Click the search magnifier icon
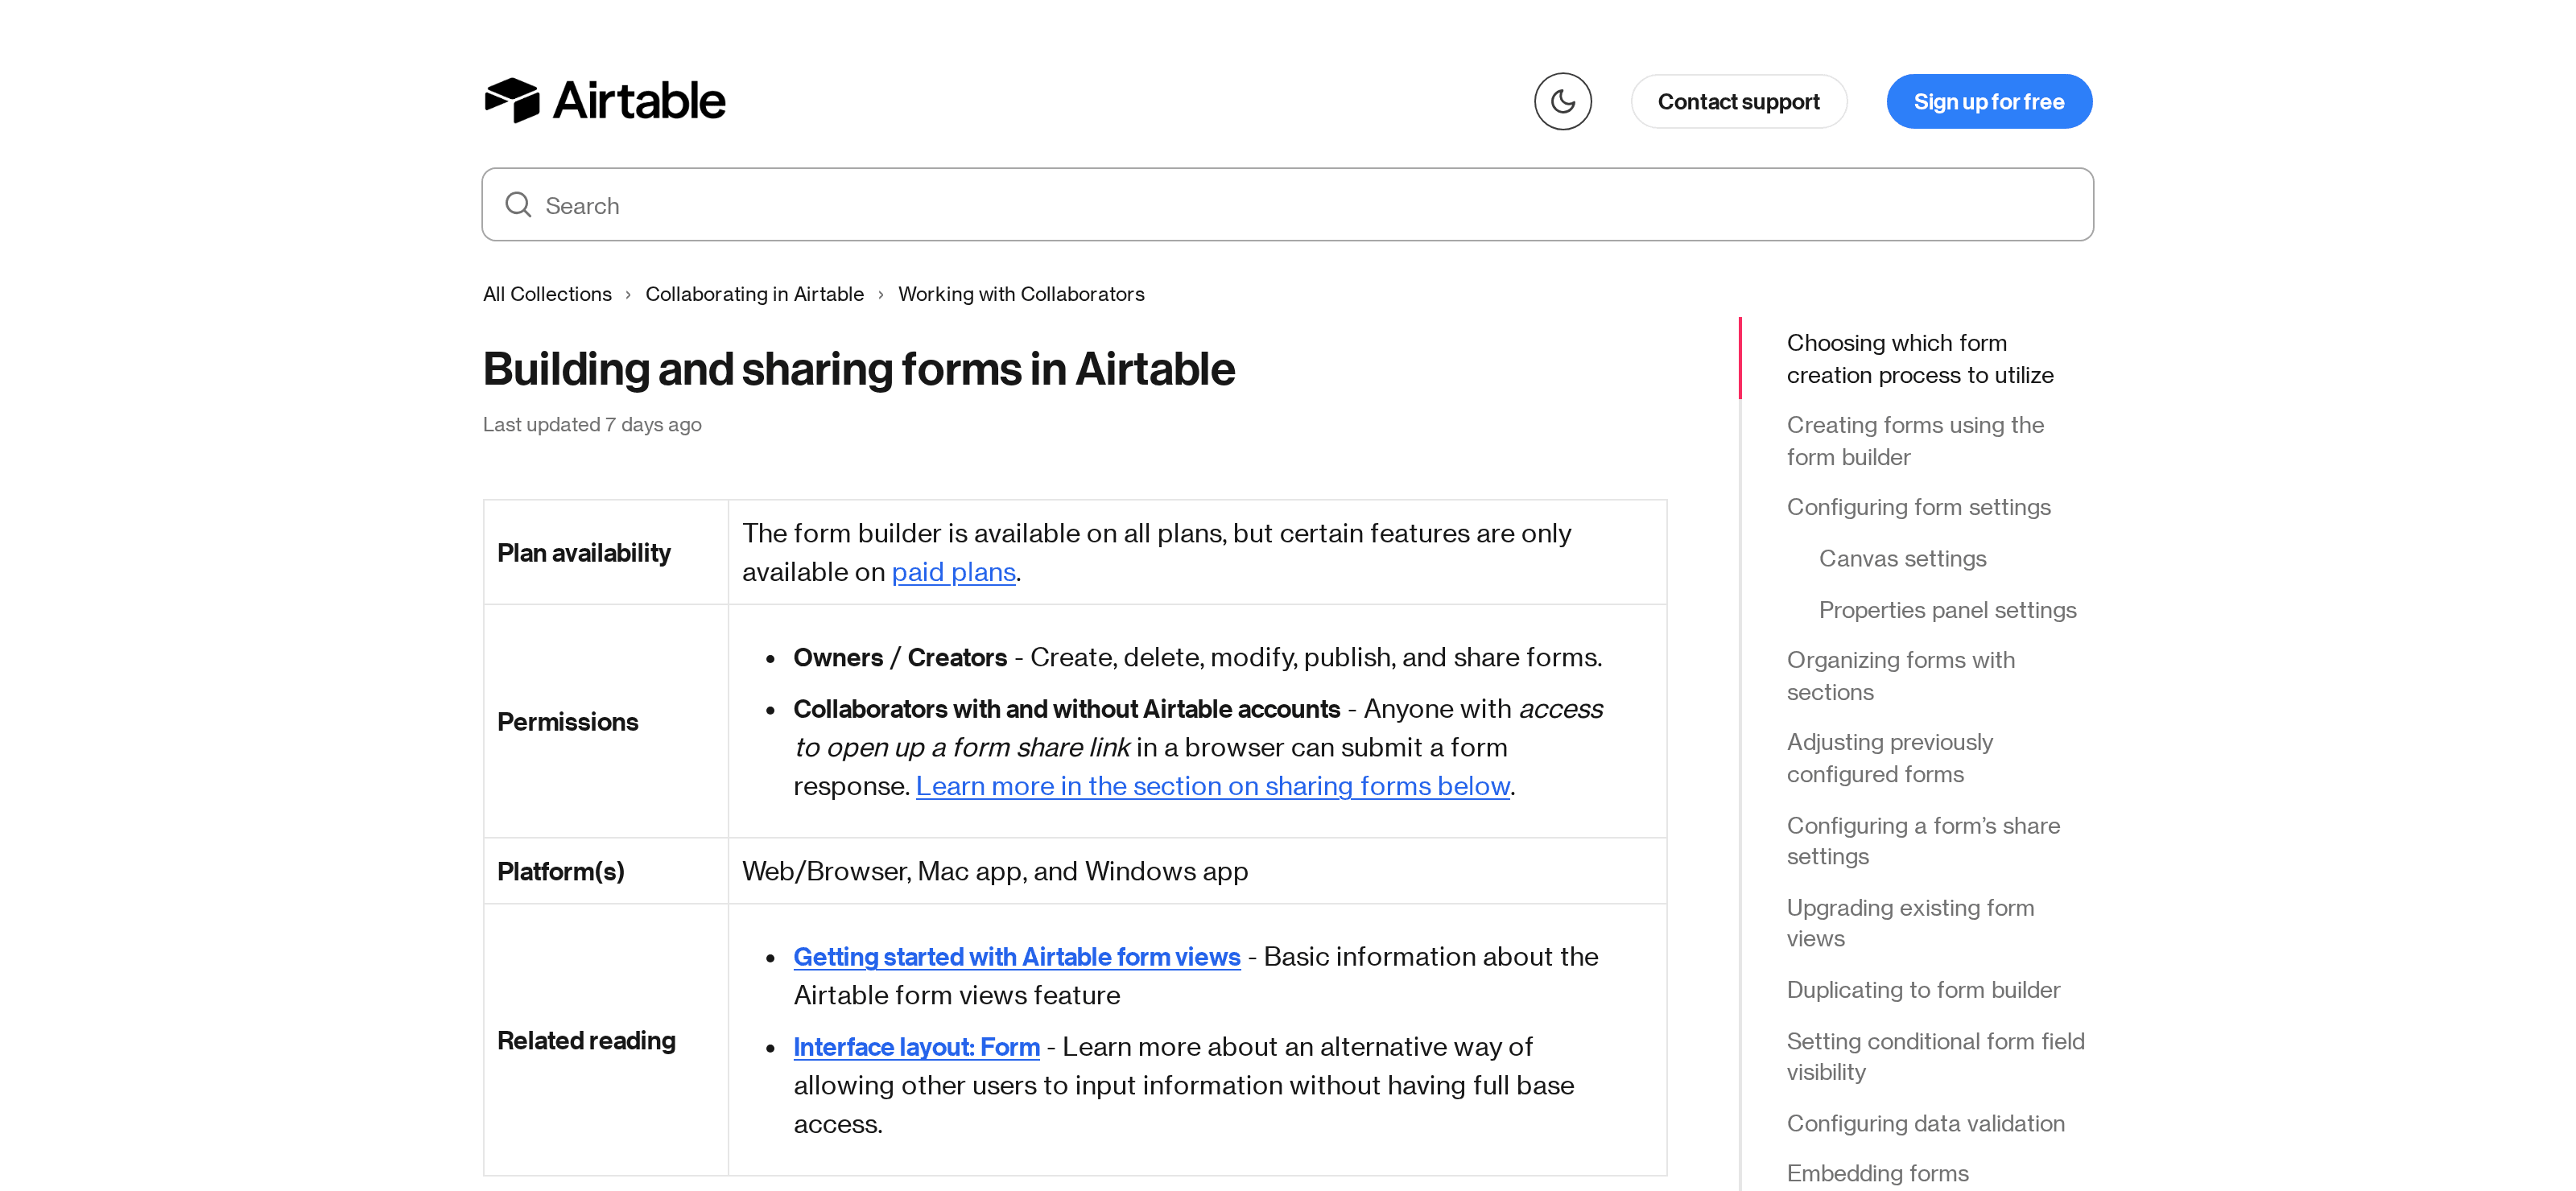The image size is (2576, 1191). tap(518, 205)
